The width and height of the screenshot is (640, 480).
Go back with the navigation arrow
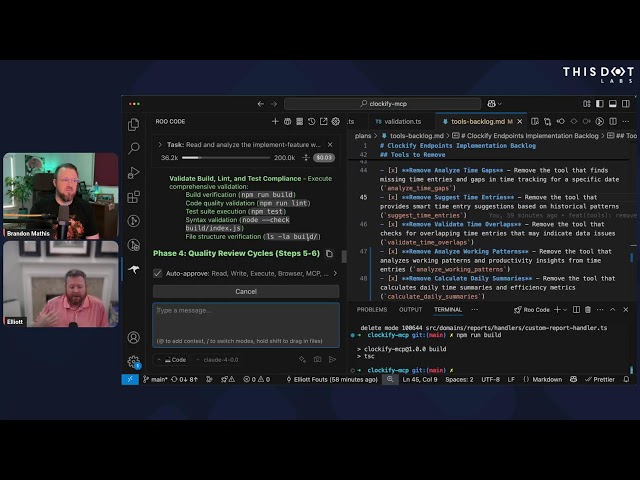click(x=260, y=104)
